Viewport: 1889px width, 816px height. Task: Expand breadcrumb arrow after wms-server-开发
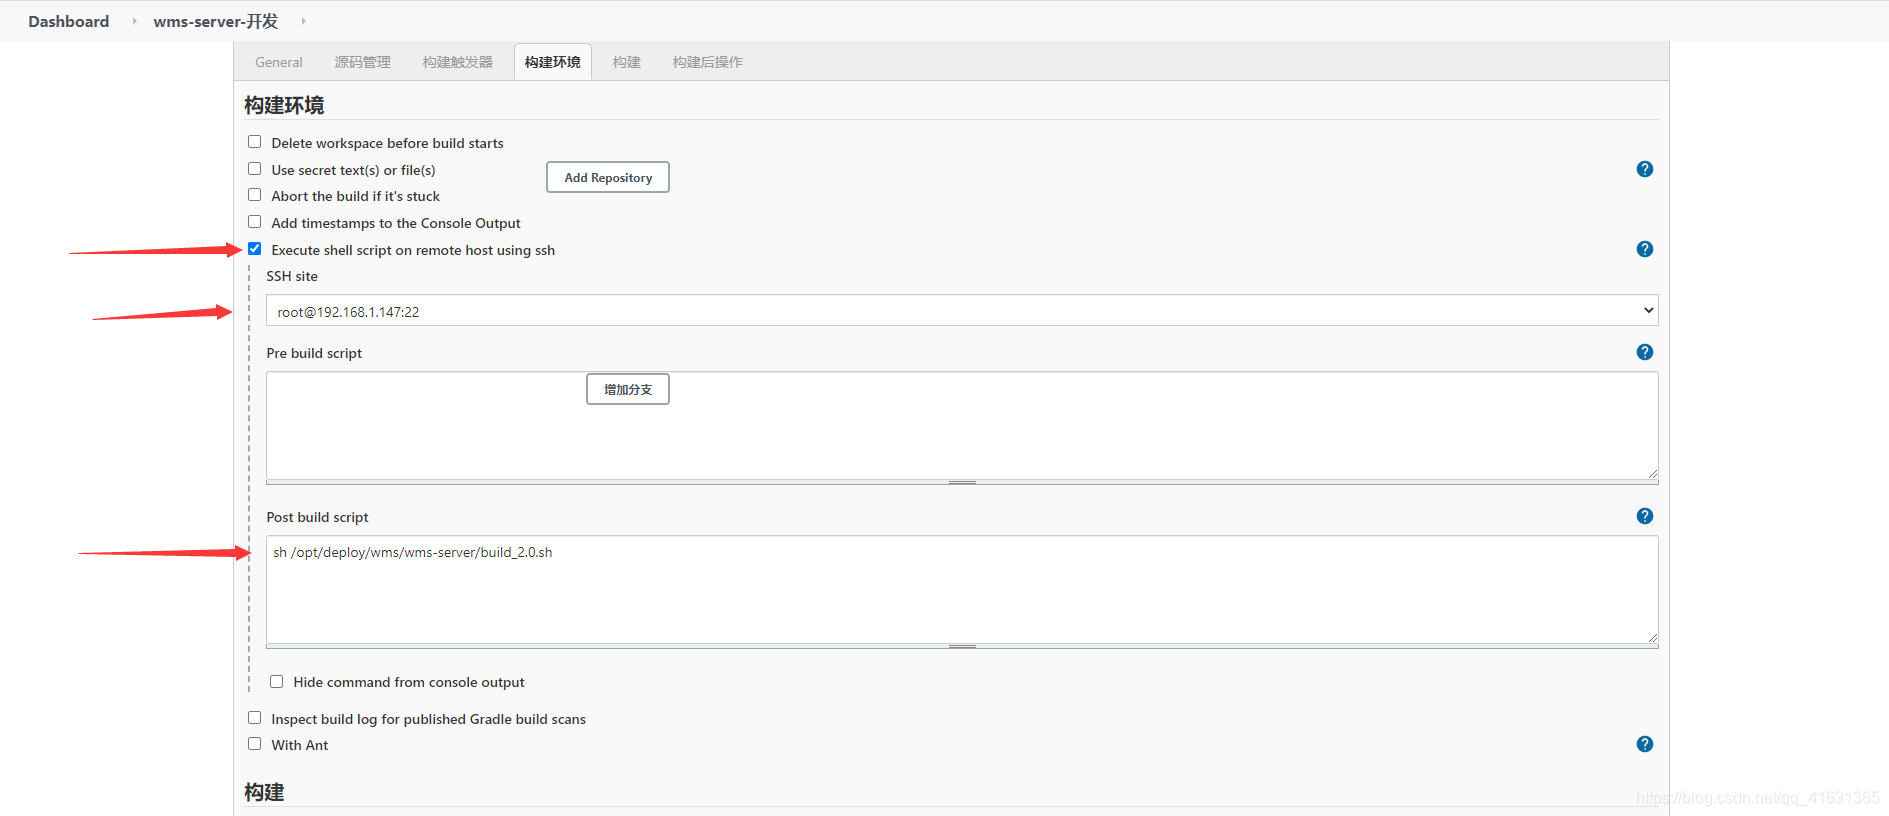coord(303,21)
